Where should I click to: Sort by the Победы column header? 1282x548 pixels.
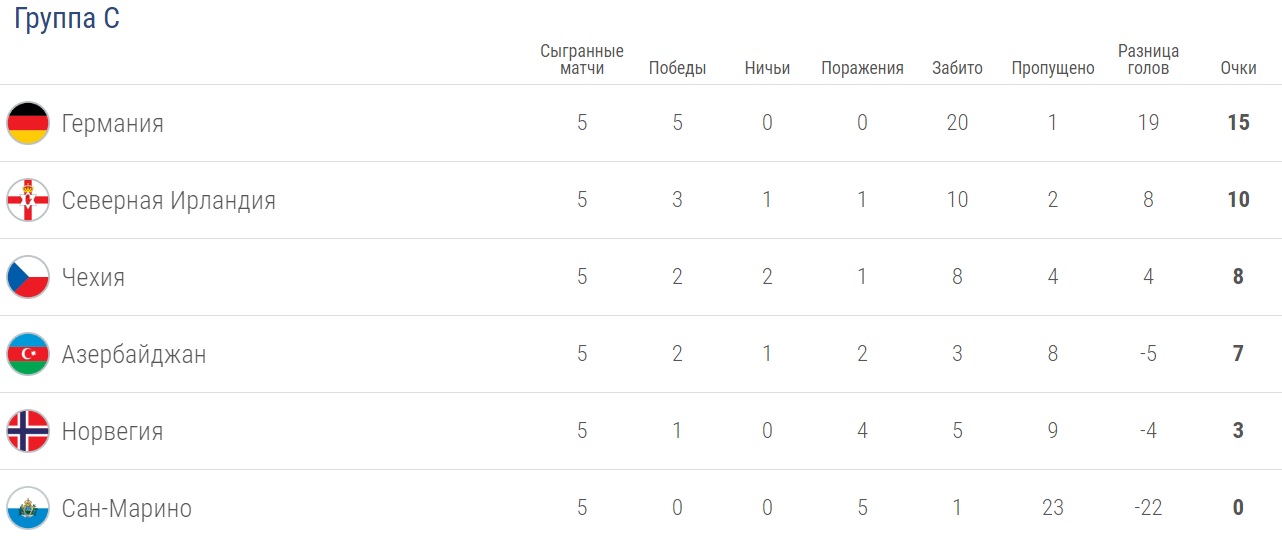click(677, 68)
